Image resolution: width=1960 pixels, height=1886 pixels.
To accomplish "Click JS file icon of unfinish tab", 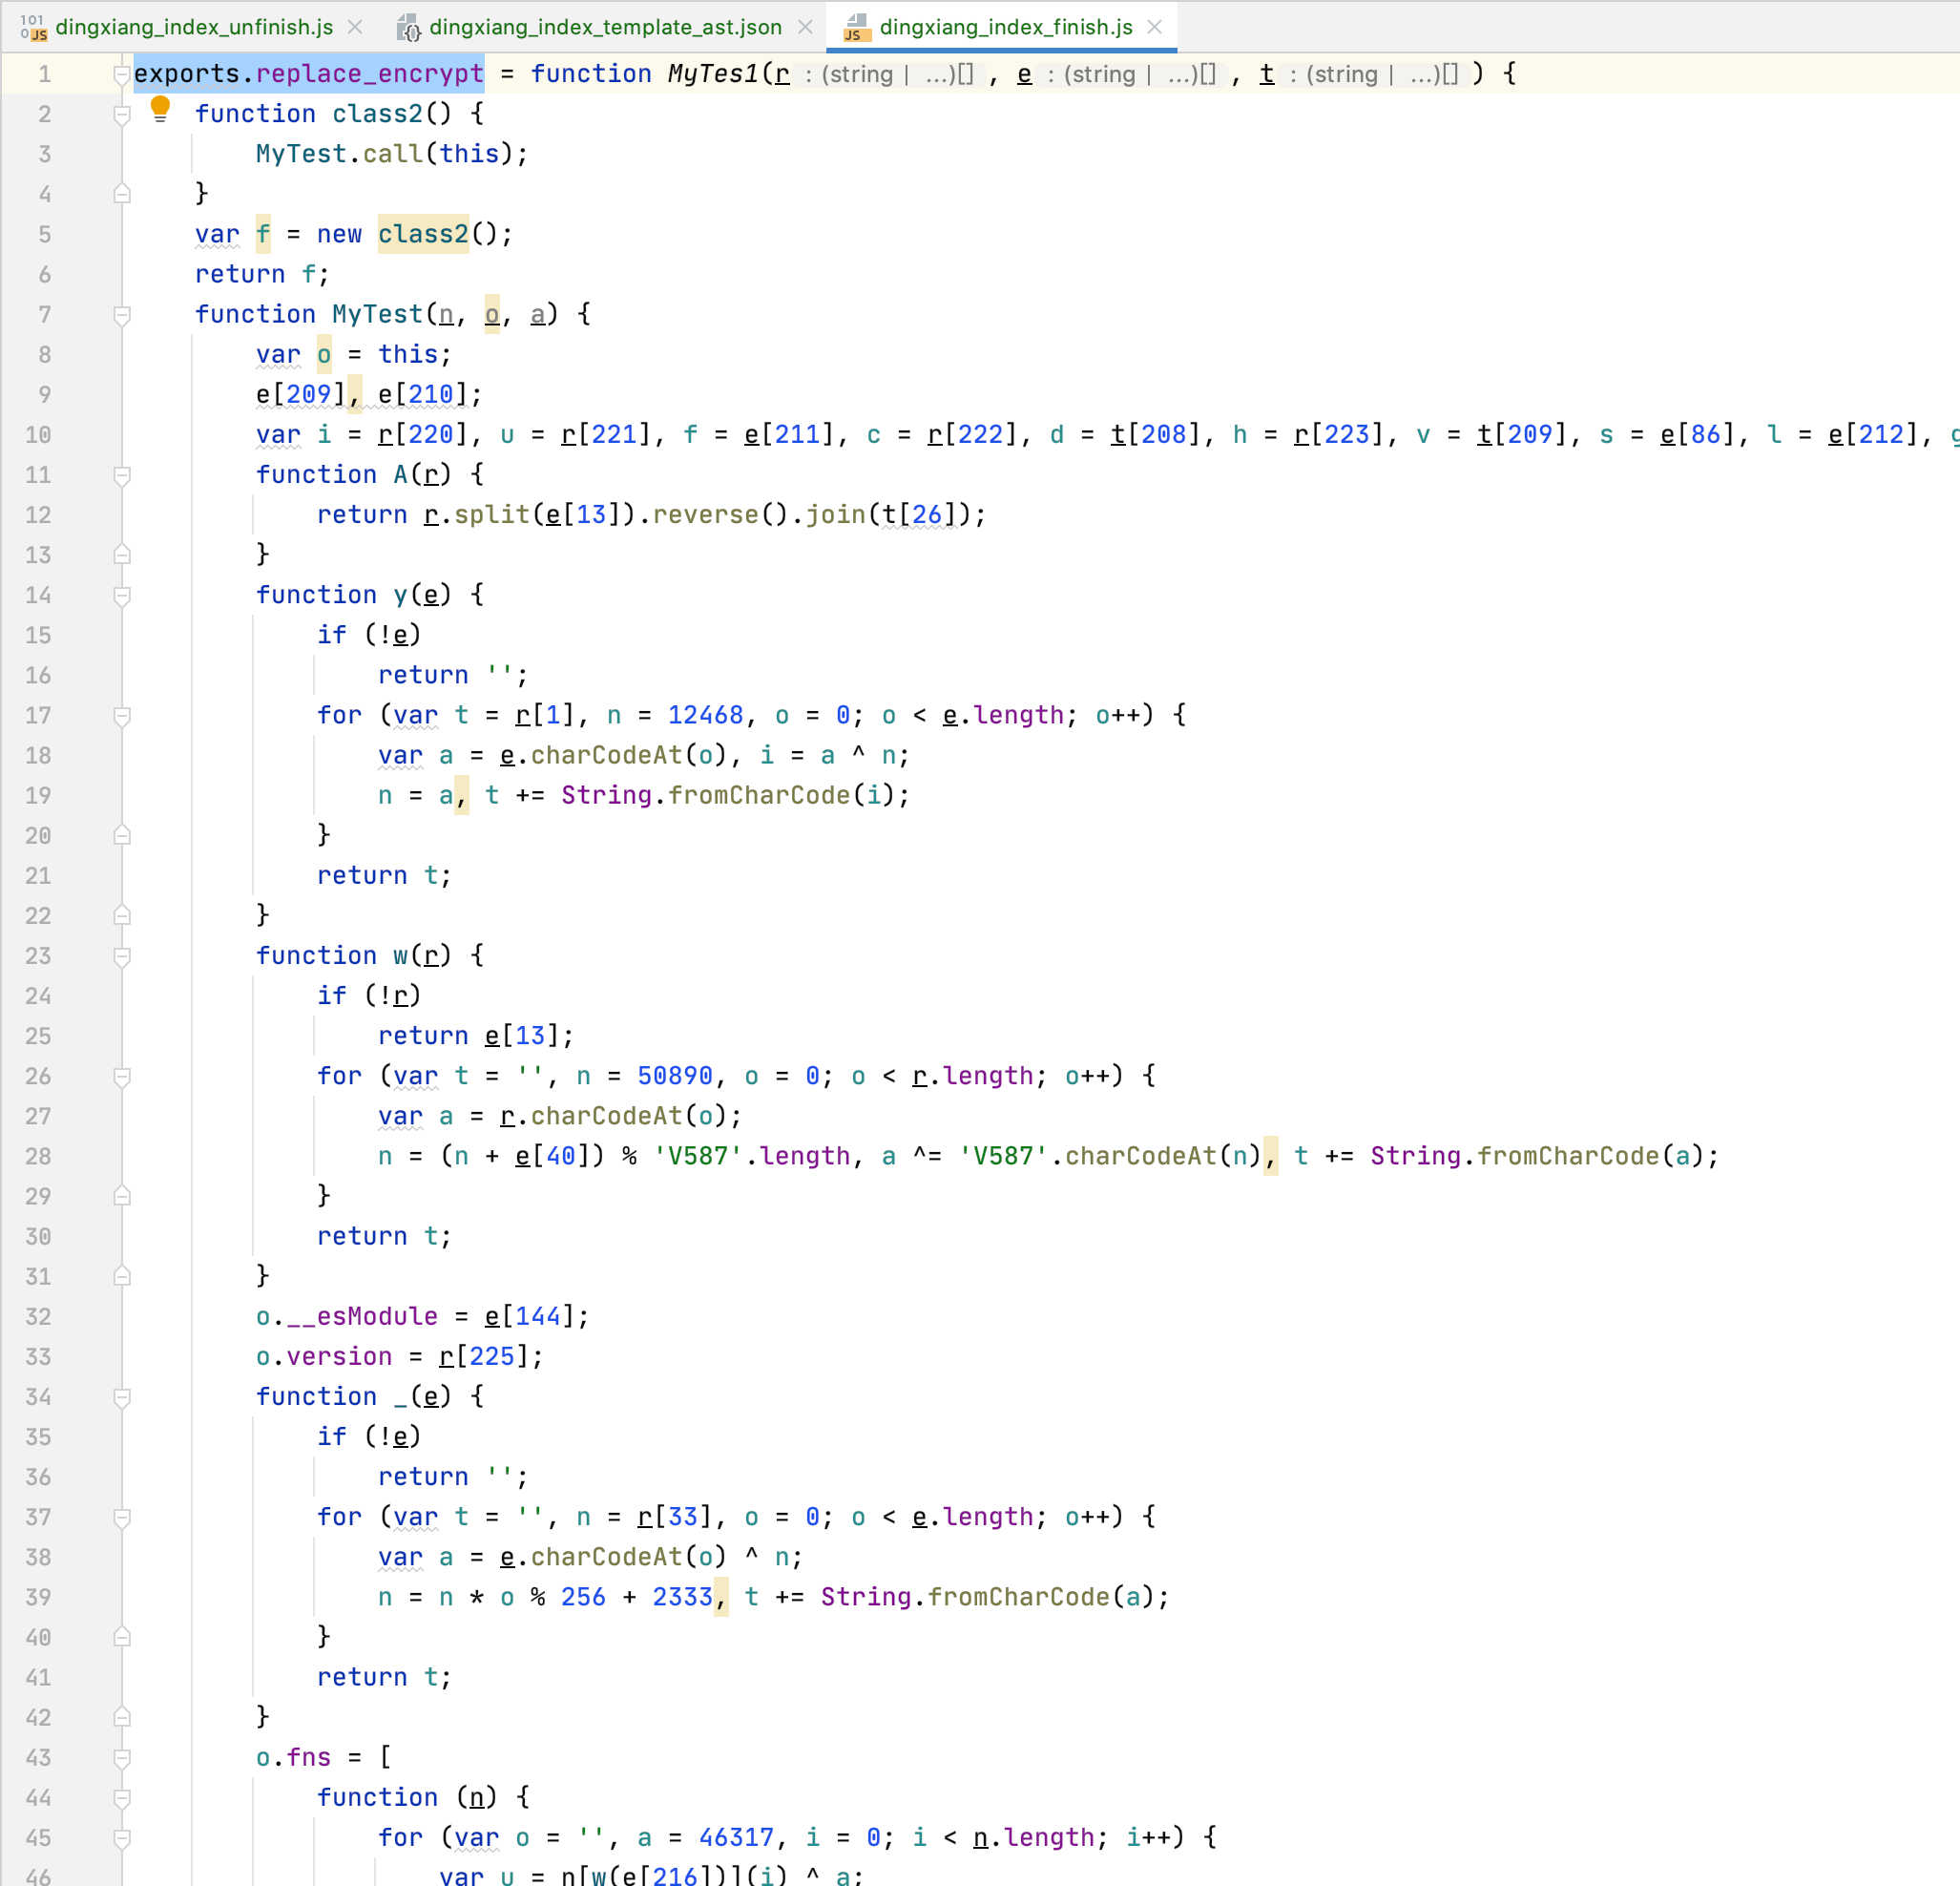I will point(33,27).
